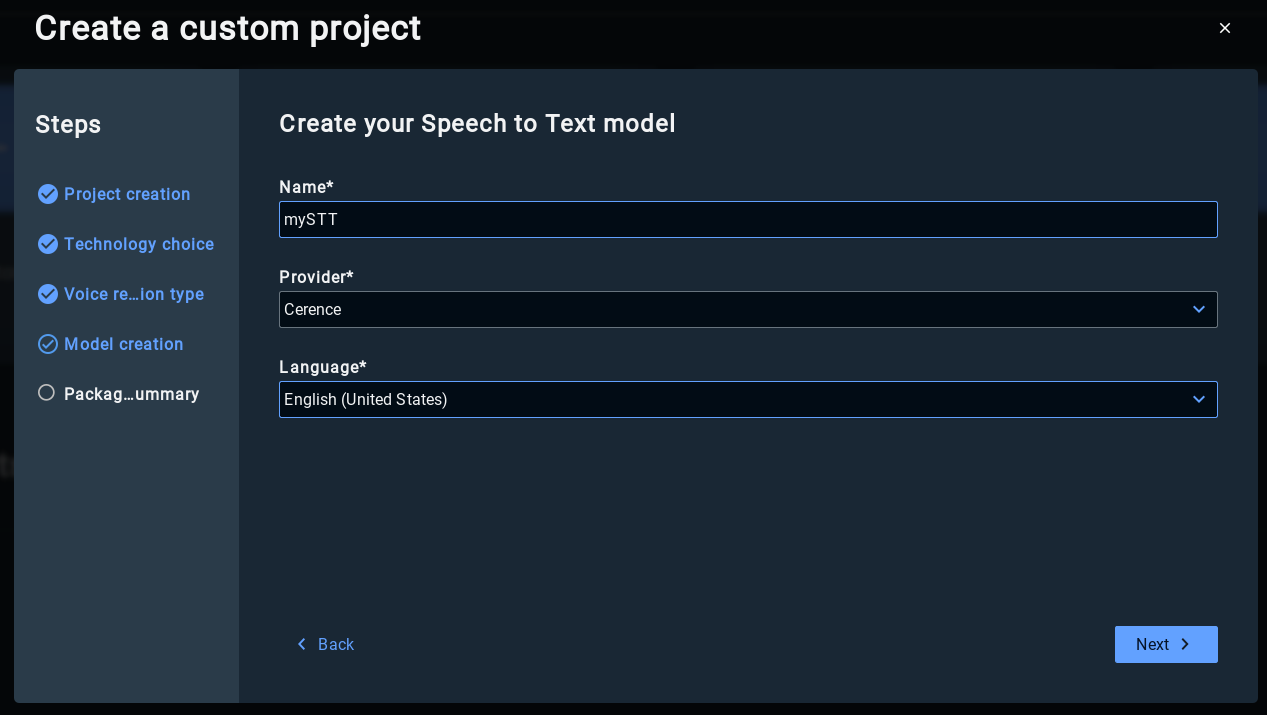Open the English (United States) language selector

point(730,400)
